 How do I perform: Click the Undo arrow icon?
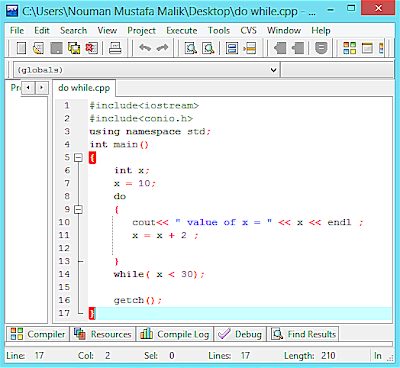[145, 48]
